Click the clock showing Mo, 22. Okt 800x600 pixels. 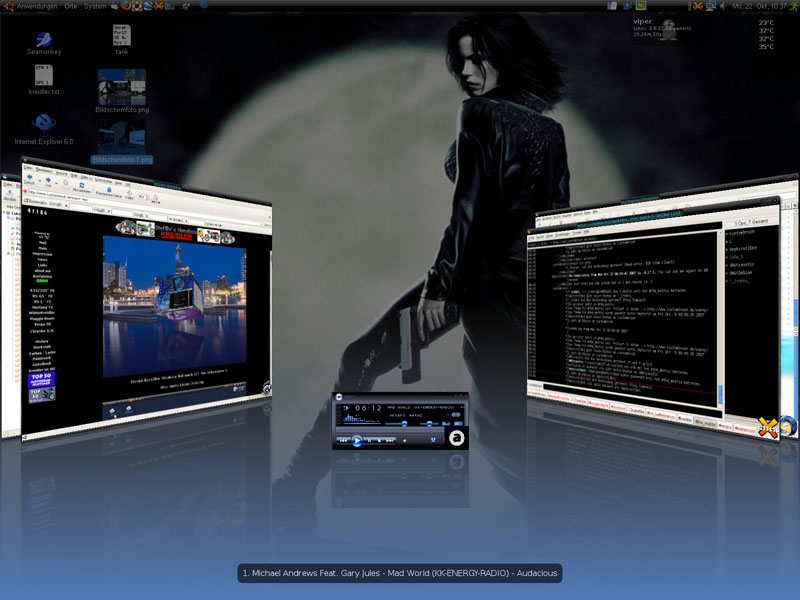(x=760, y=6)
